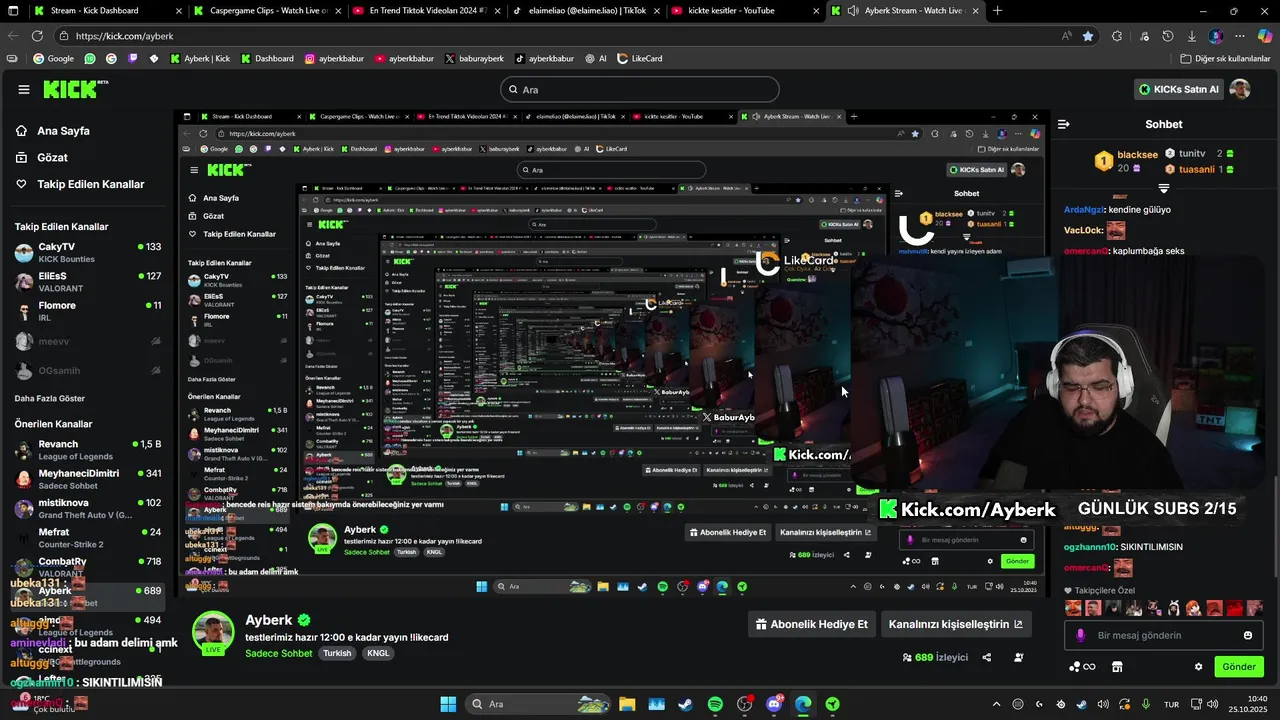Click the Windows taskbar Ara search box
Screen dimensions: 1280x720
point(538,704)
